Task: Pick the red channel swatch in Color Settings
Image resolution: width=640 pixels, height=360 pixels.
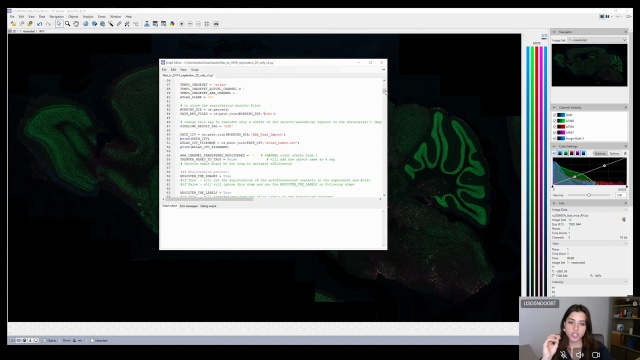Action: point(571,153)
